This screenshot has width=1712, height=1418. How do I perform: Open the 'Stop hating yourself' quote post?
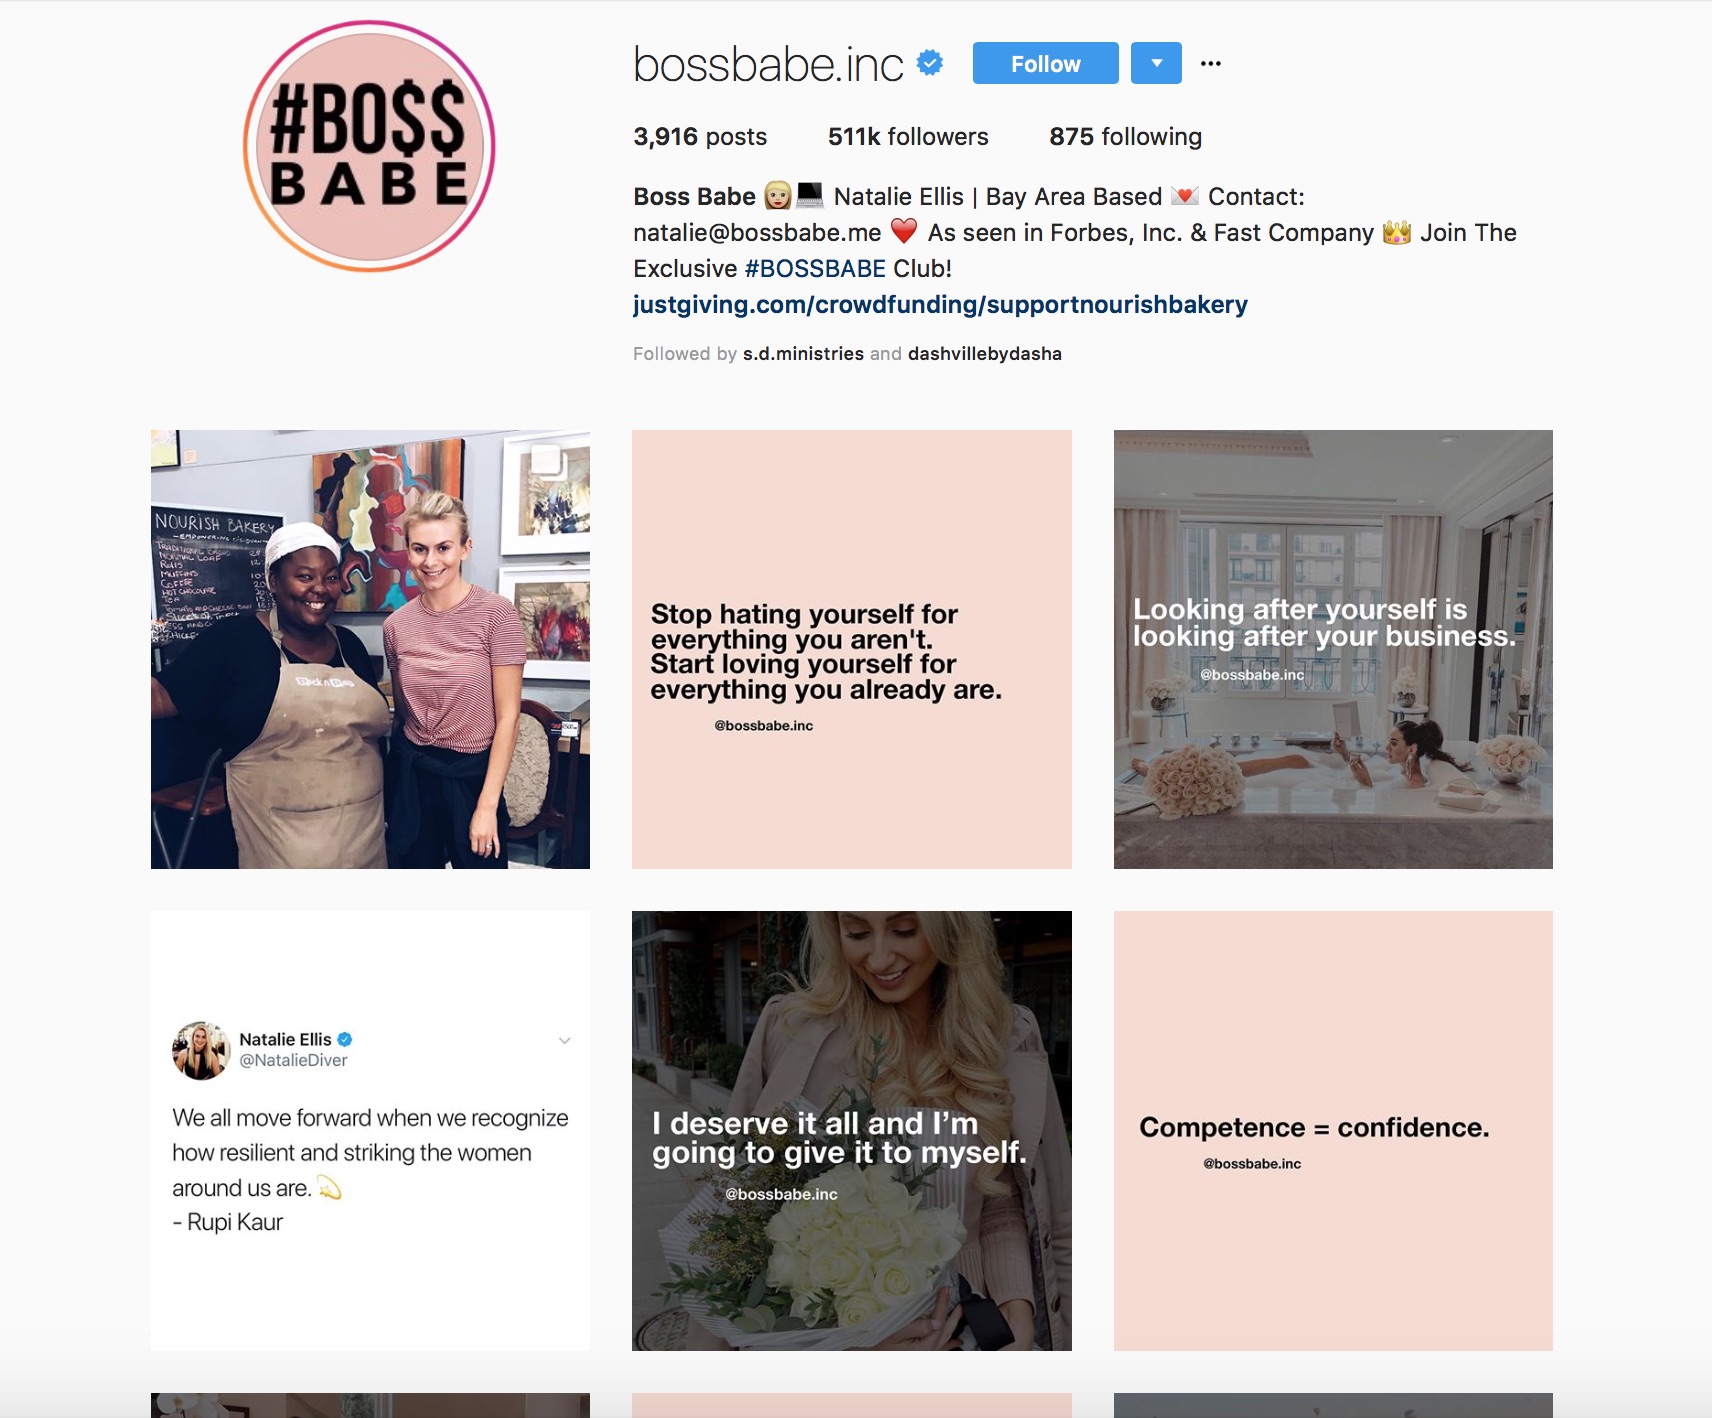pyautogui.click(x=852, y=649)
